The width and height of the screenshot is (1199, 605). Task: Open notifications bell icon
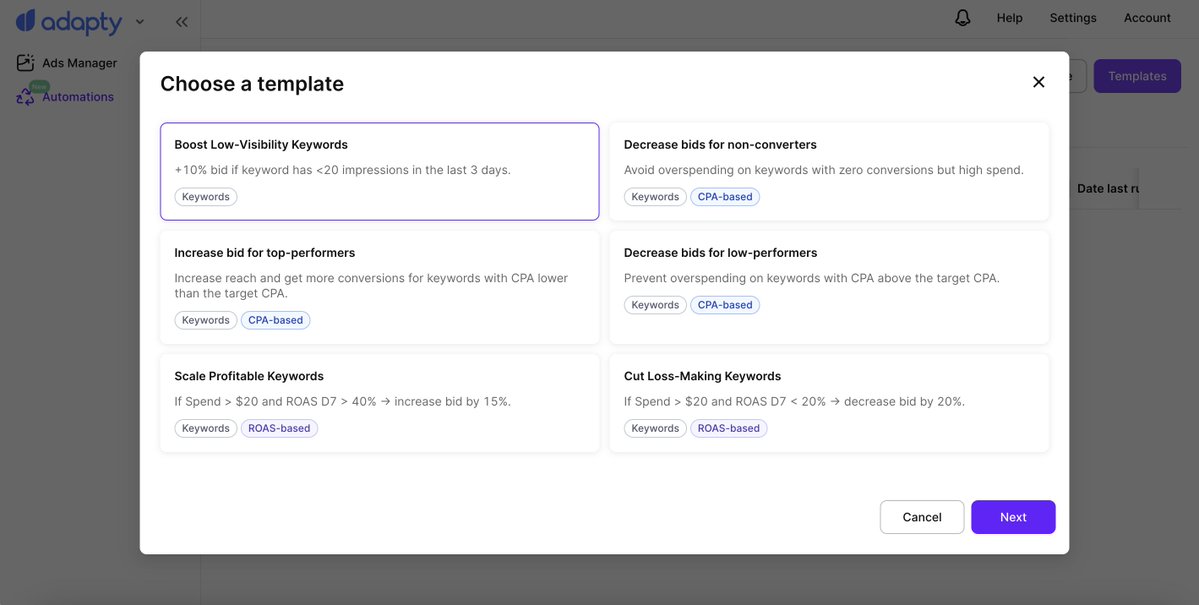[x=962, y=18]
